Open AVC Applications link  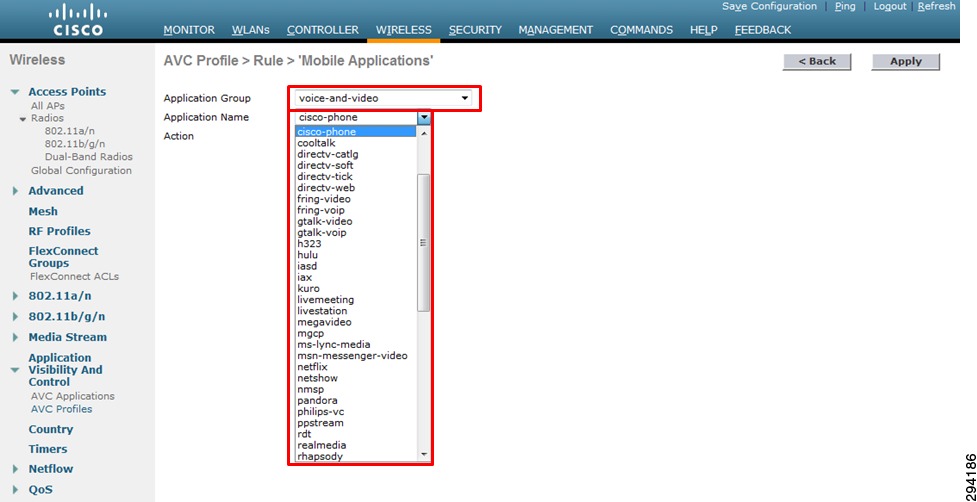(72, 396)
